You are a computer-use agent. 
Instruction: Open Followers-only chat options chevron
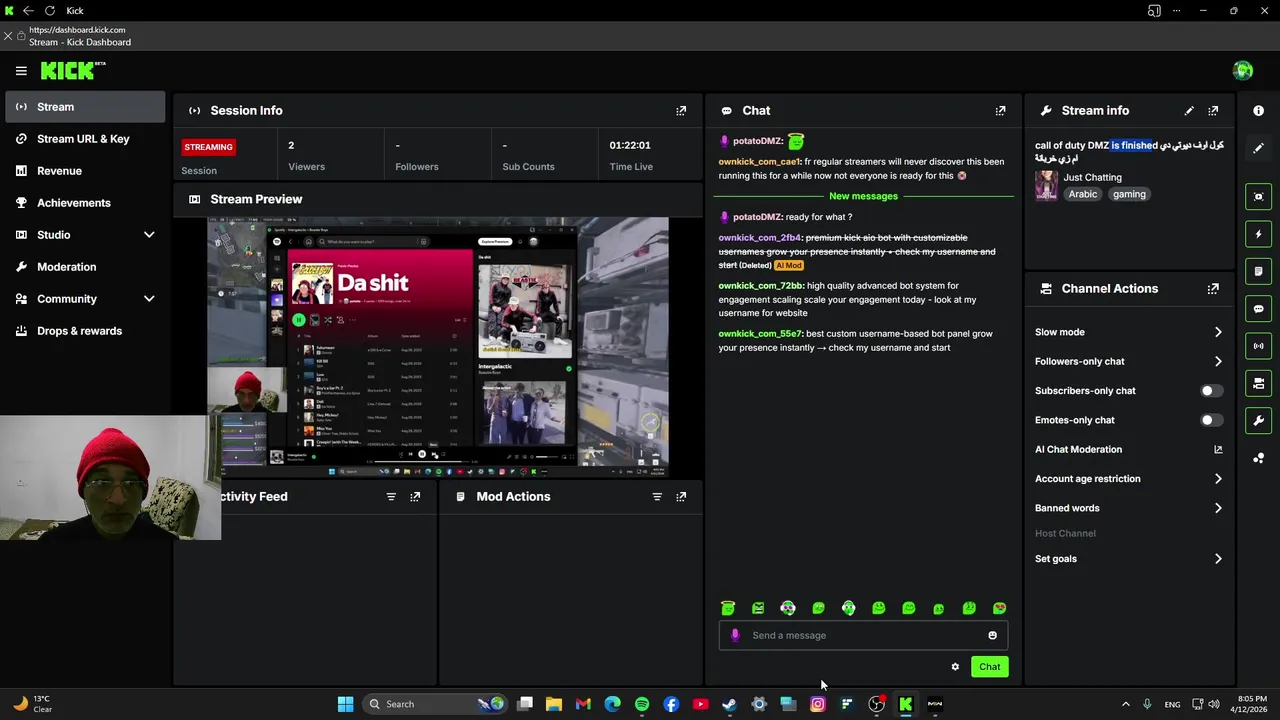coord(1218,361)
